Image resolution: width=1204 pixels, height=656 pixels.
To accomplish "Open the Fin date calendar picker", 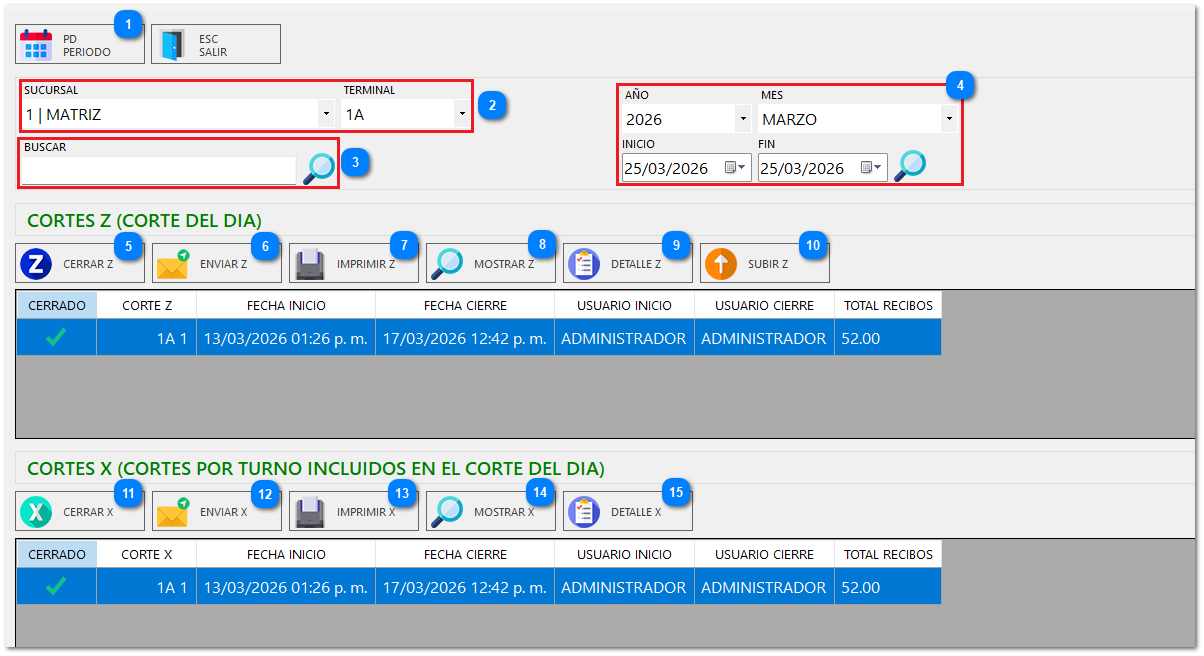I will pos(872,168).
